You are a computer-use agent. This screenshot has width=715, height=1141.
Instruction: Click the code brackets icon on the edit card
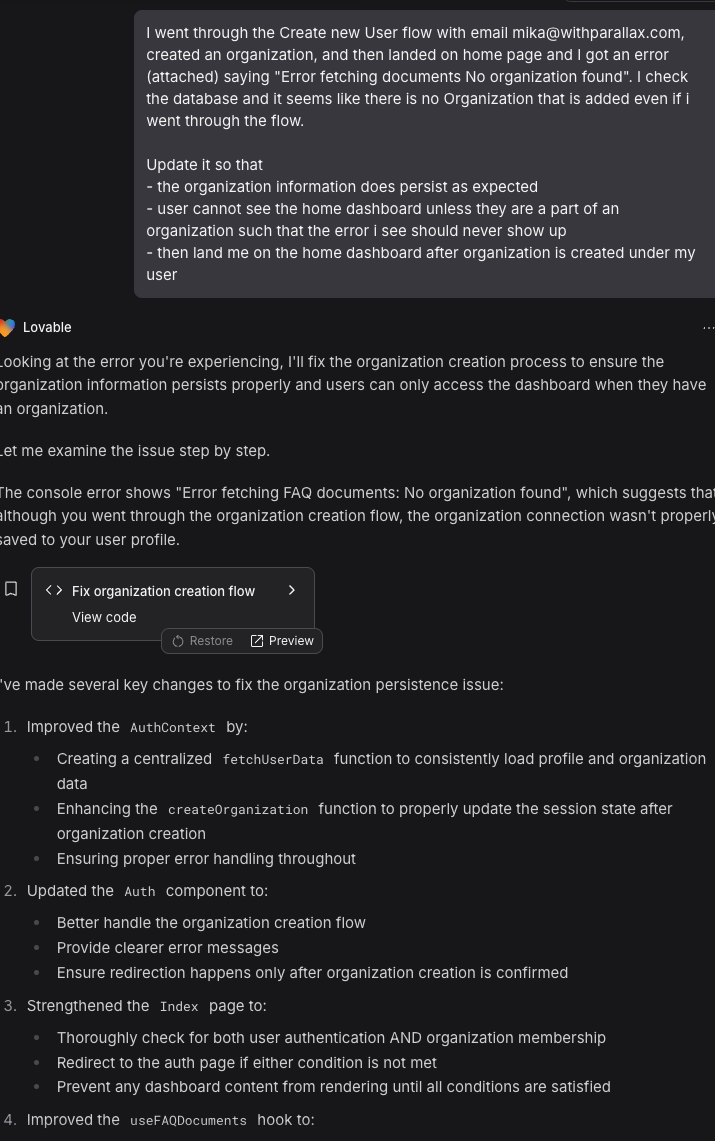[x=54, y=590]
